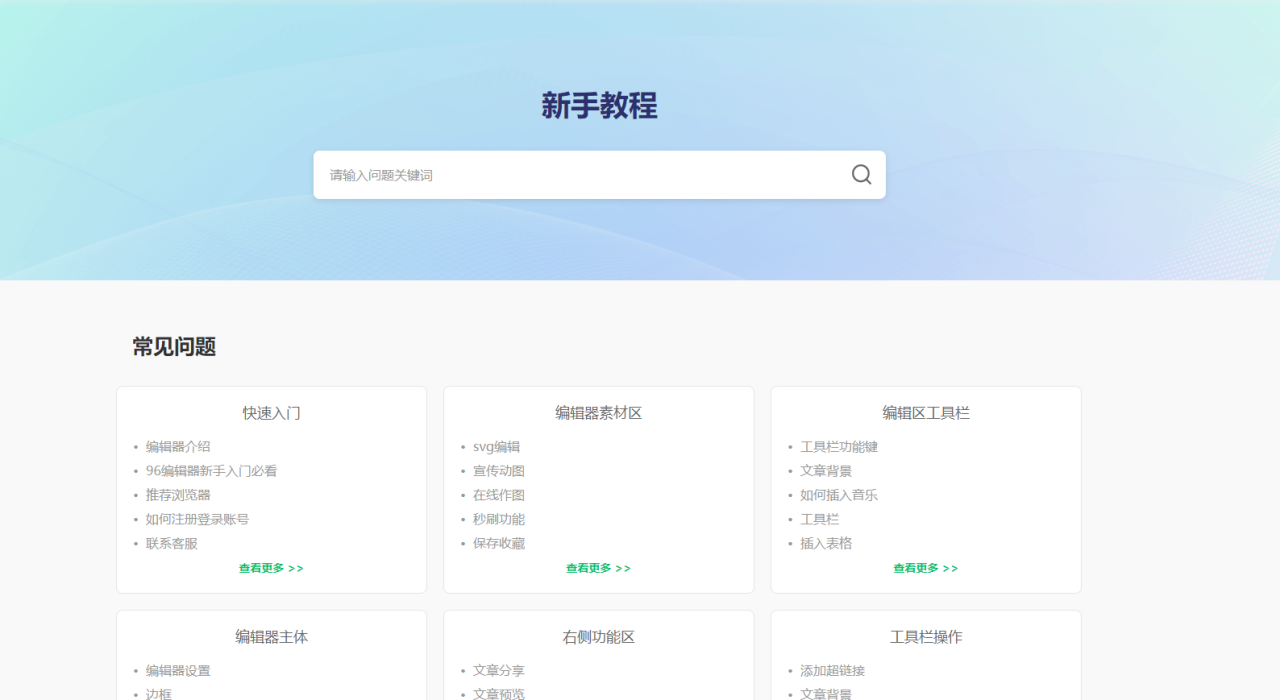Image resolution: width=1280 pixels, height=700 pixels.
Task: Click the magnifier search icon
Action: click(x=861, y=175)
